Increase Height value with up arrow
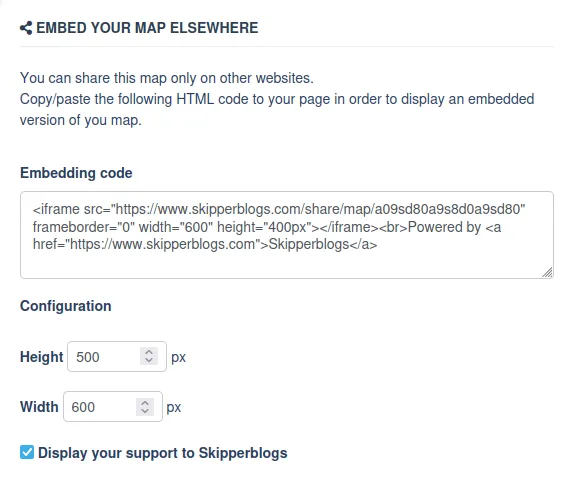 [x=149, y=352]
